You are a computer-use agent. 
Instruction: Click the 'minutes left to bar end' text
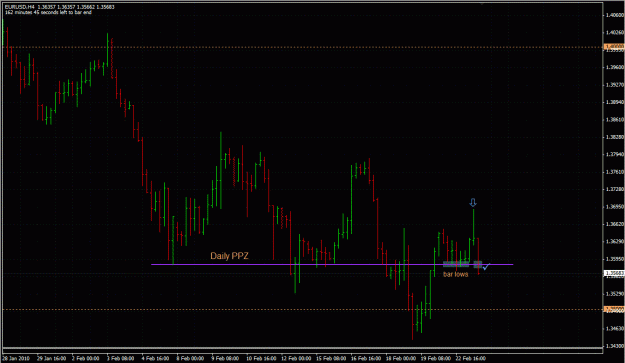click(48, 12)
